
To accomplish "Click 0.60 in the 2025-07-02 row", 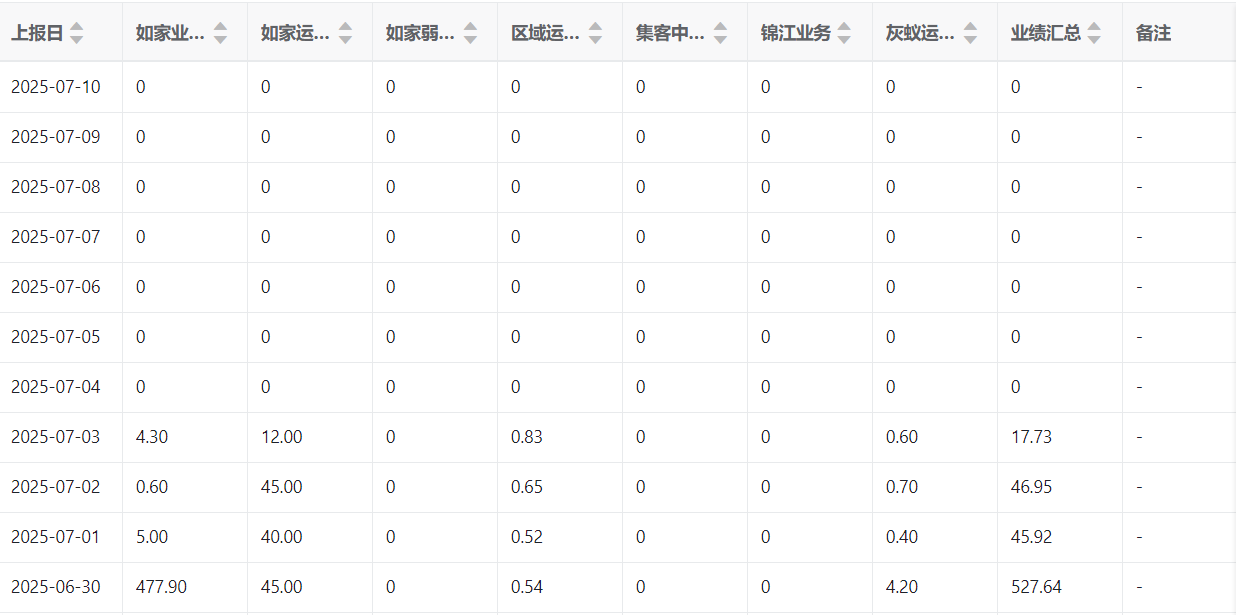I will pyautogui.click(x=152, y=487).
